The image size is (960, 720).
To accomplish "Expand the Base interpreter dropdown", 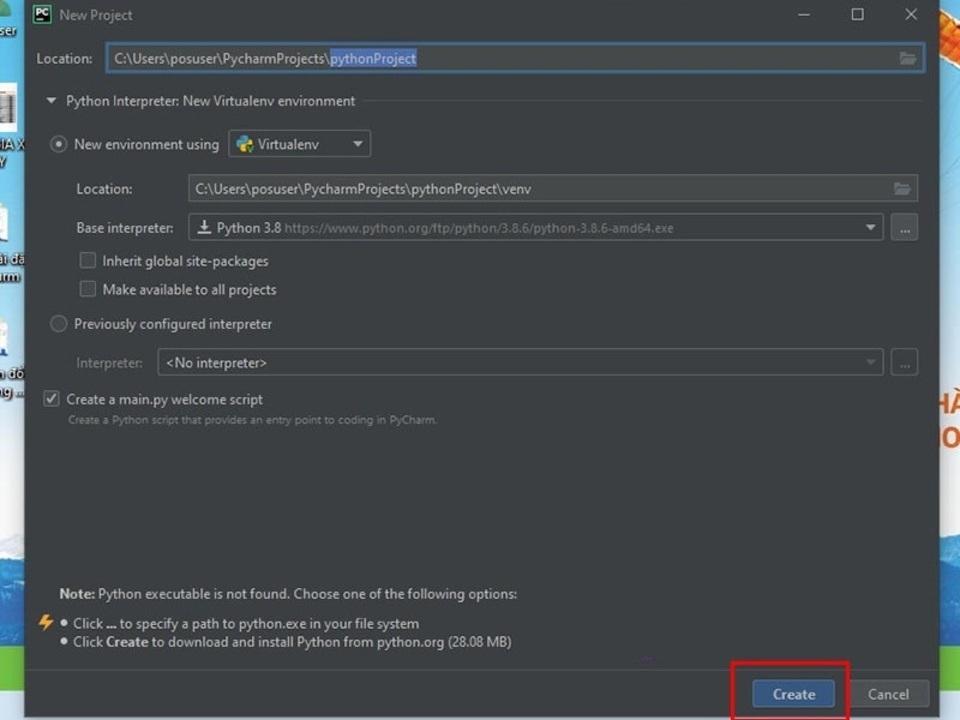I will tap(870, 227).
